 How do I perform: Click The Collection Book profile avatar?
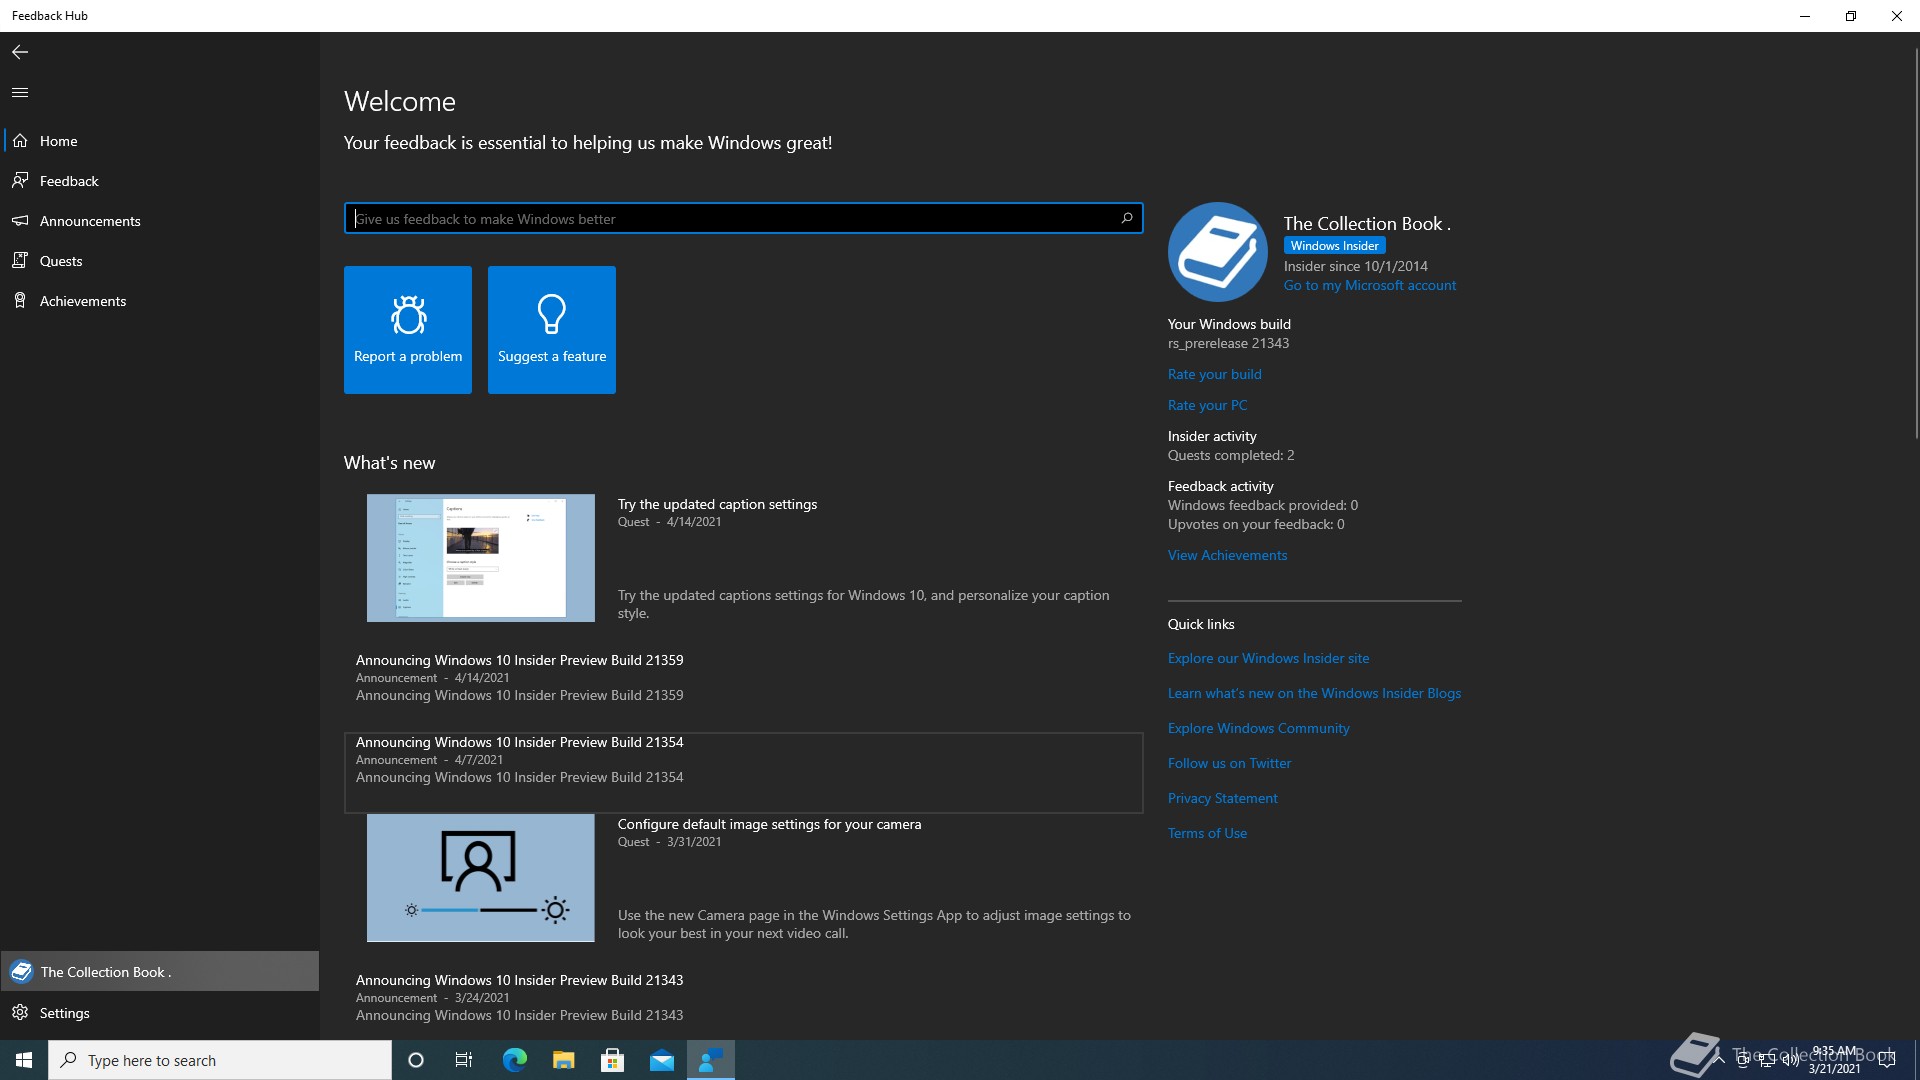(1218, 252)
